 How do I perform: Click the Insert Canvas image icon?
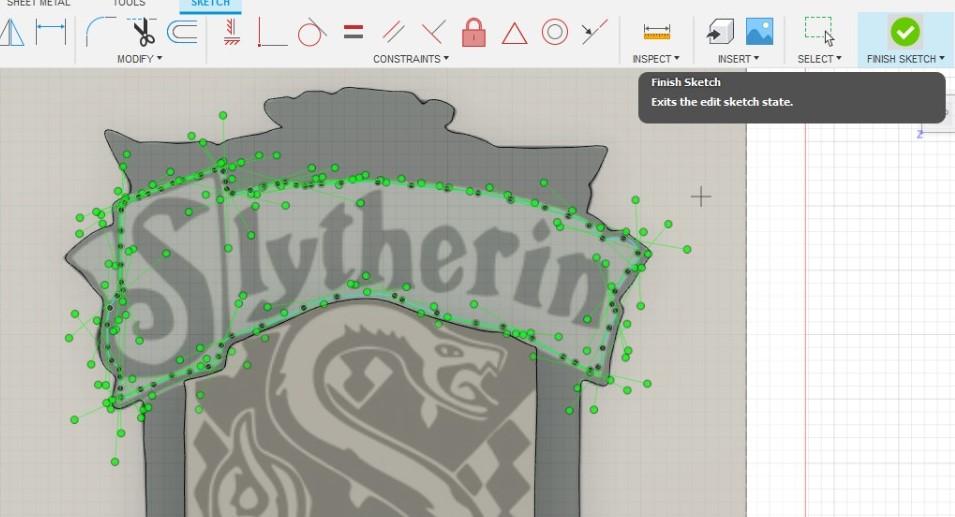pos(759,32)
